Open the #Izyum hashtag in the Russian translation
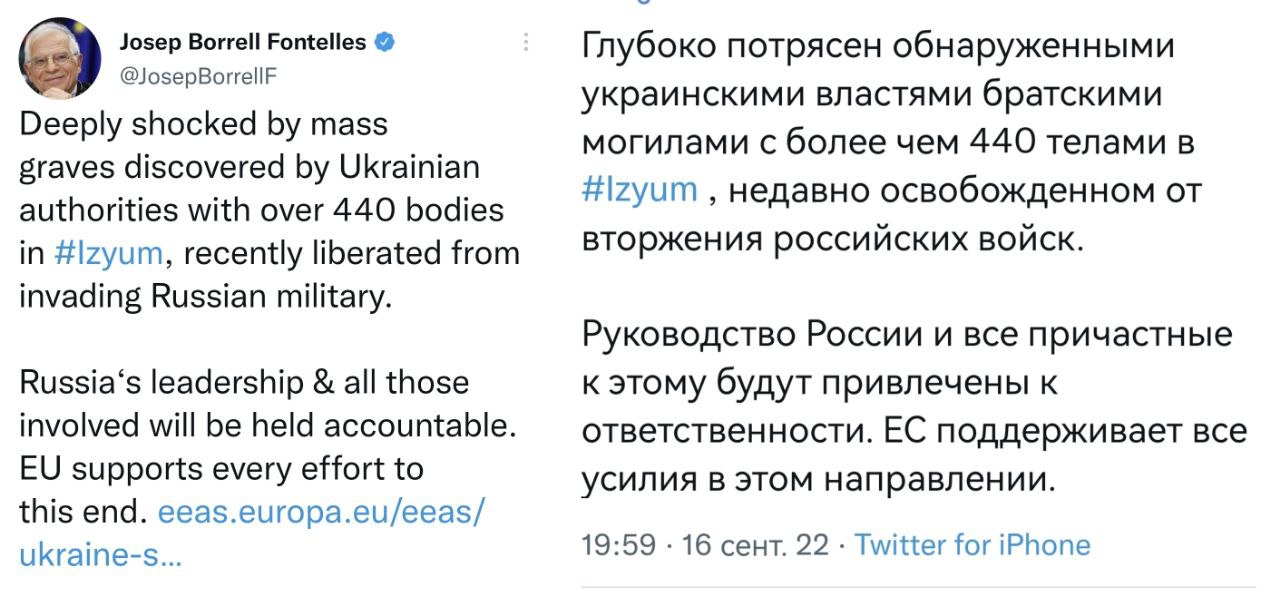1280x589 pixels. [x=639, y=190]
